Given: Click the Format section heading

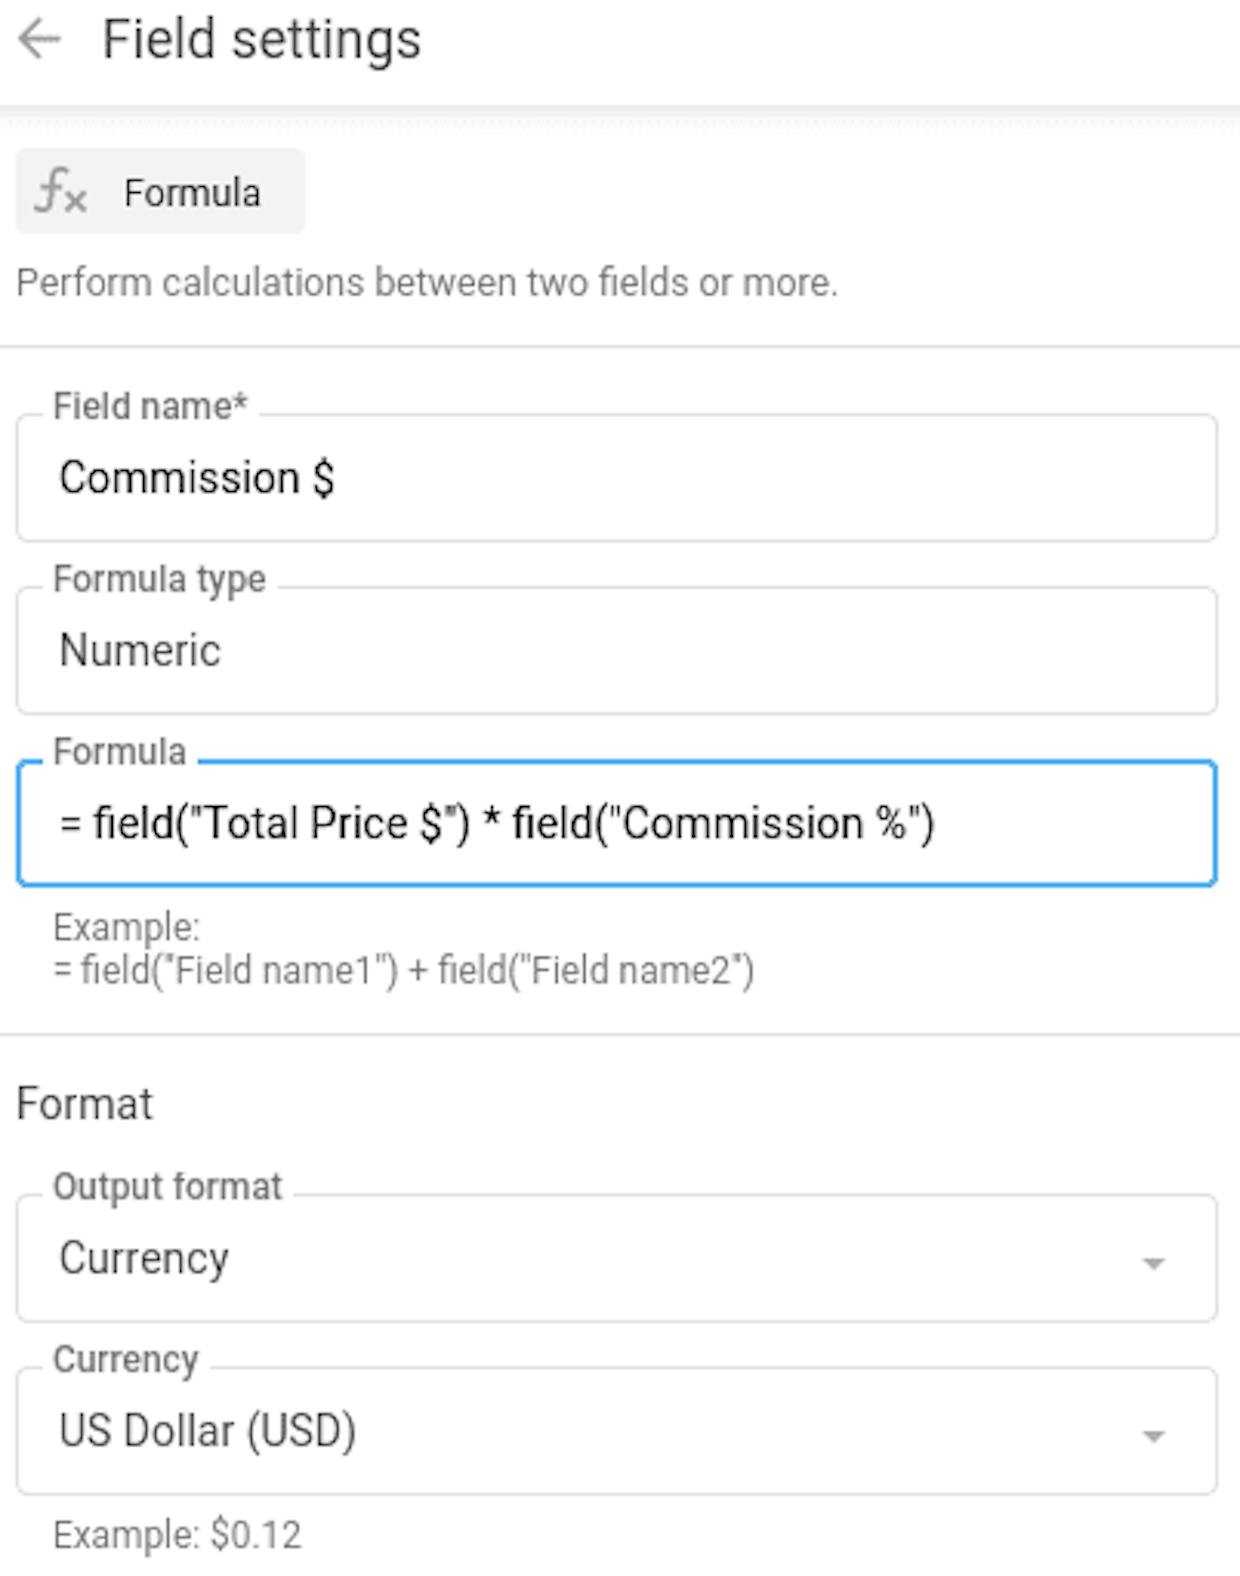Looking at the screenshot, I should pyautogui.click(x=85, y=1104).
